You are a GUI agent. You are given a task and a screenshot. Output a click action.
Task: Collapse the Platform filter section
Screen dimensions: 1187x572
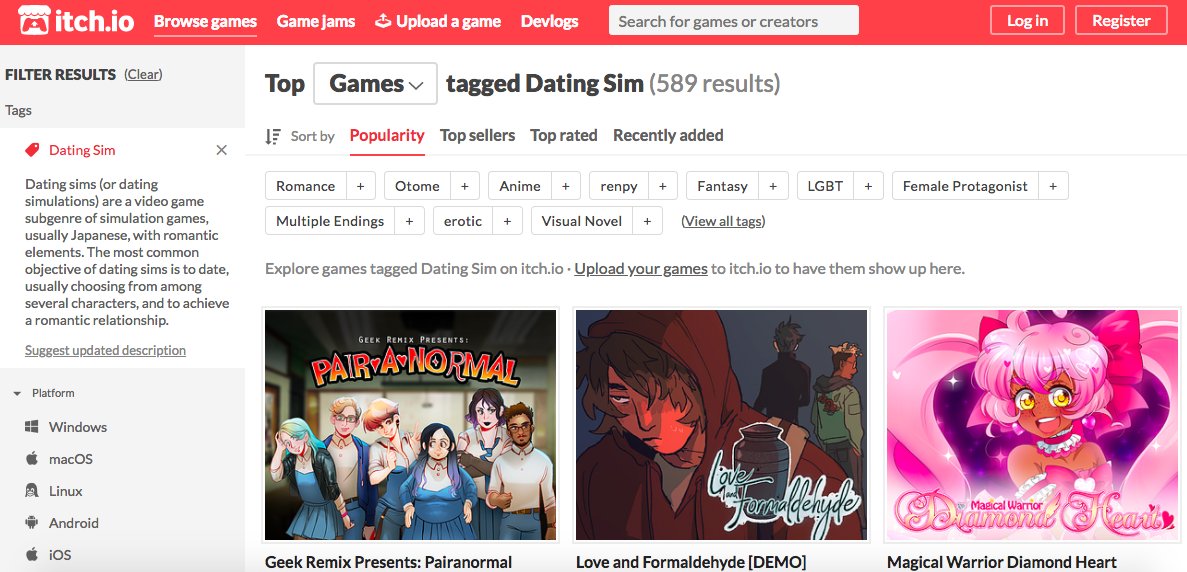[17, 393]
